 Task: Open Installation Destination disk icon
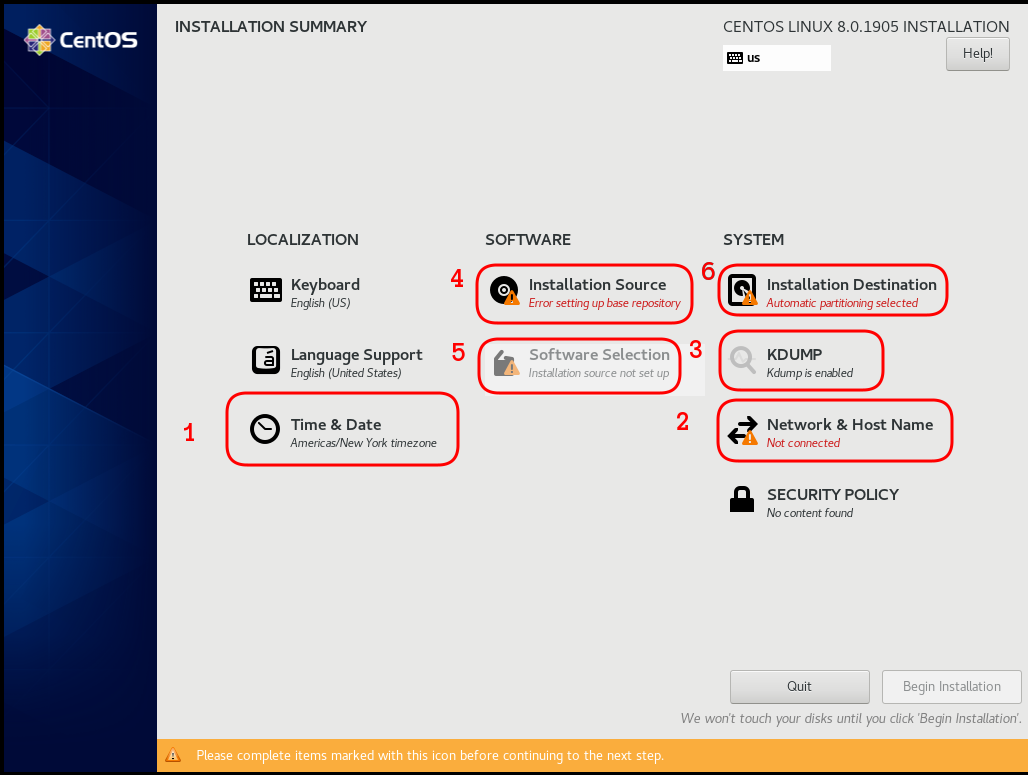[741, 290]
